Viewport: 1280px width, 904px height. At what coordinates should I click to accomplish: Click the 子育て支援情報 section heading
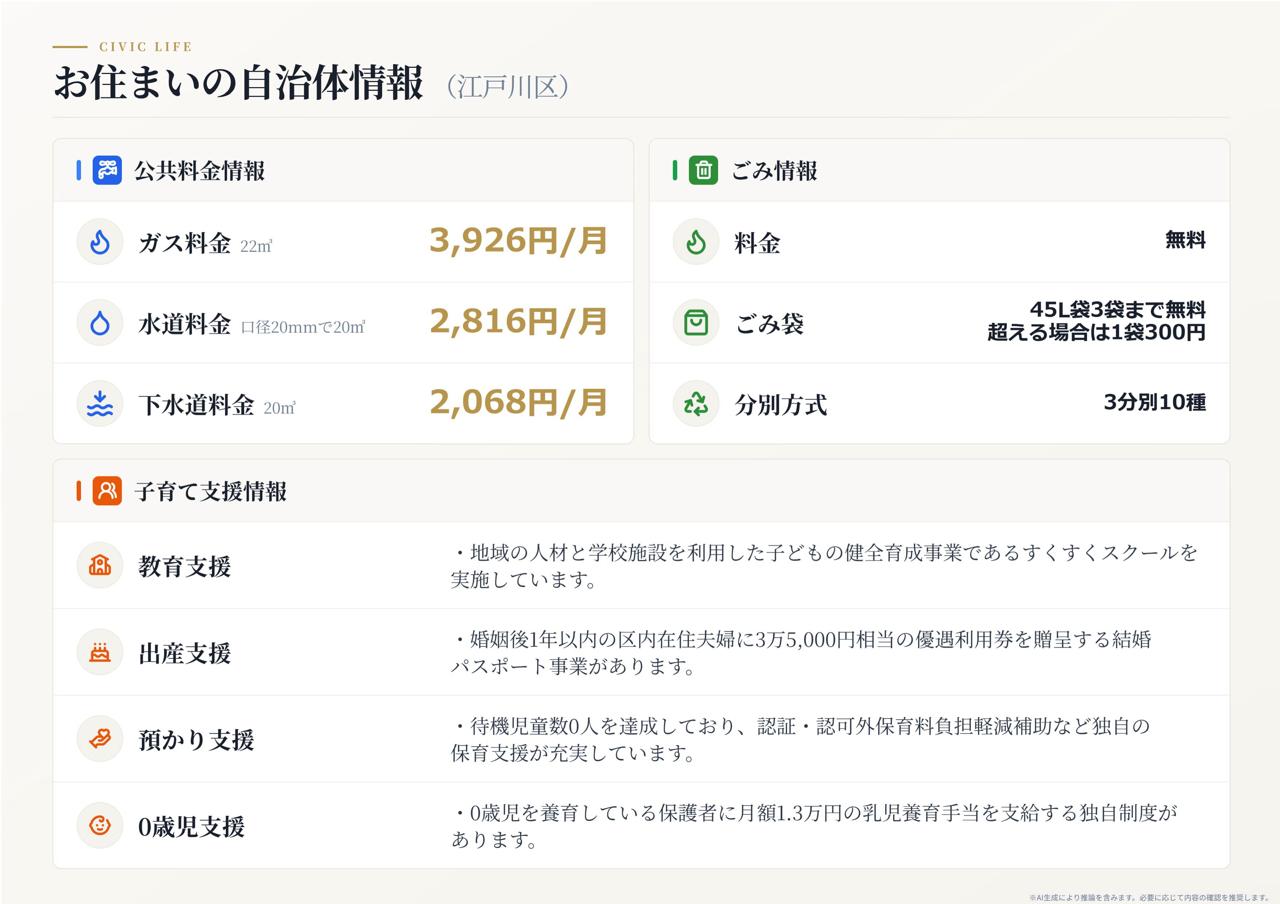(211, 492)
